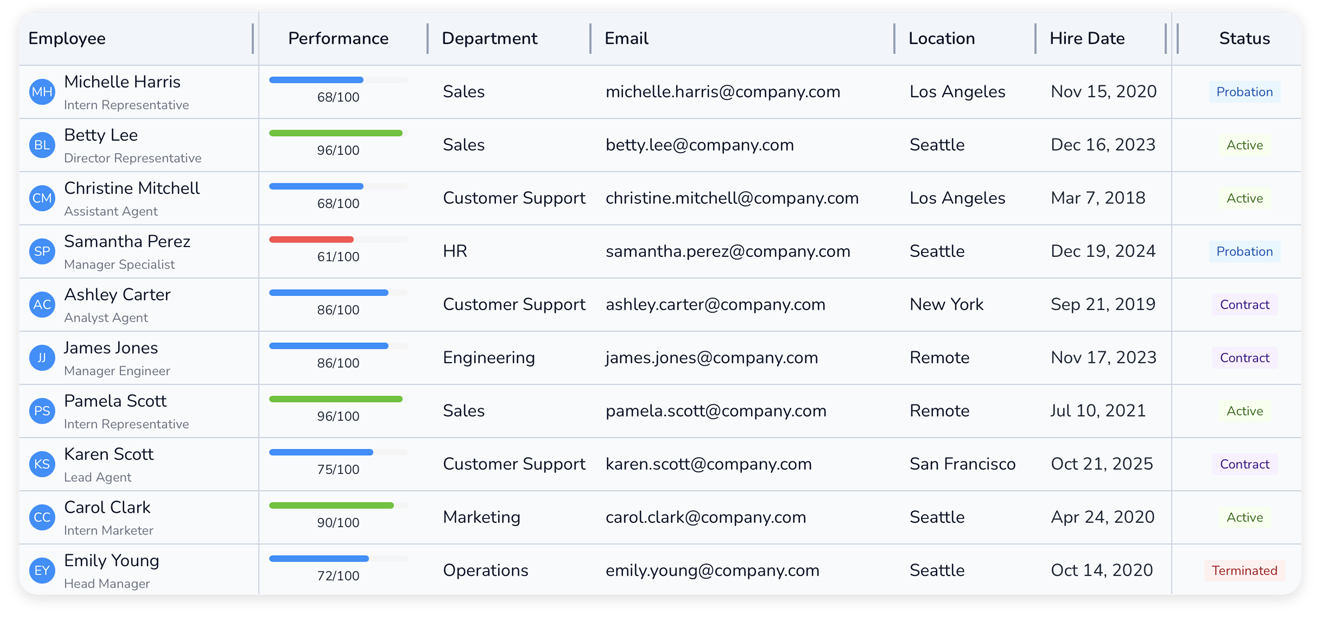Click Samantha Perez's red performance bar

click(x=312, y=240)
